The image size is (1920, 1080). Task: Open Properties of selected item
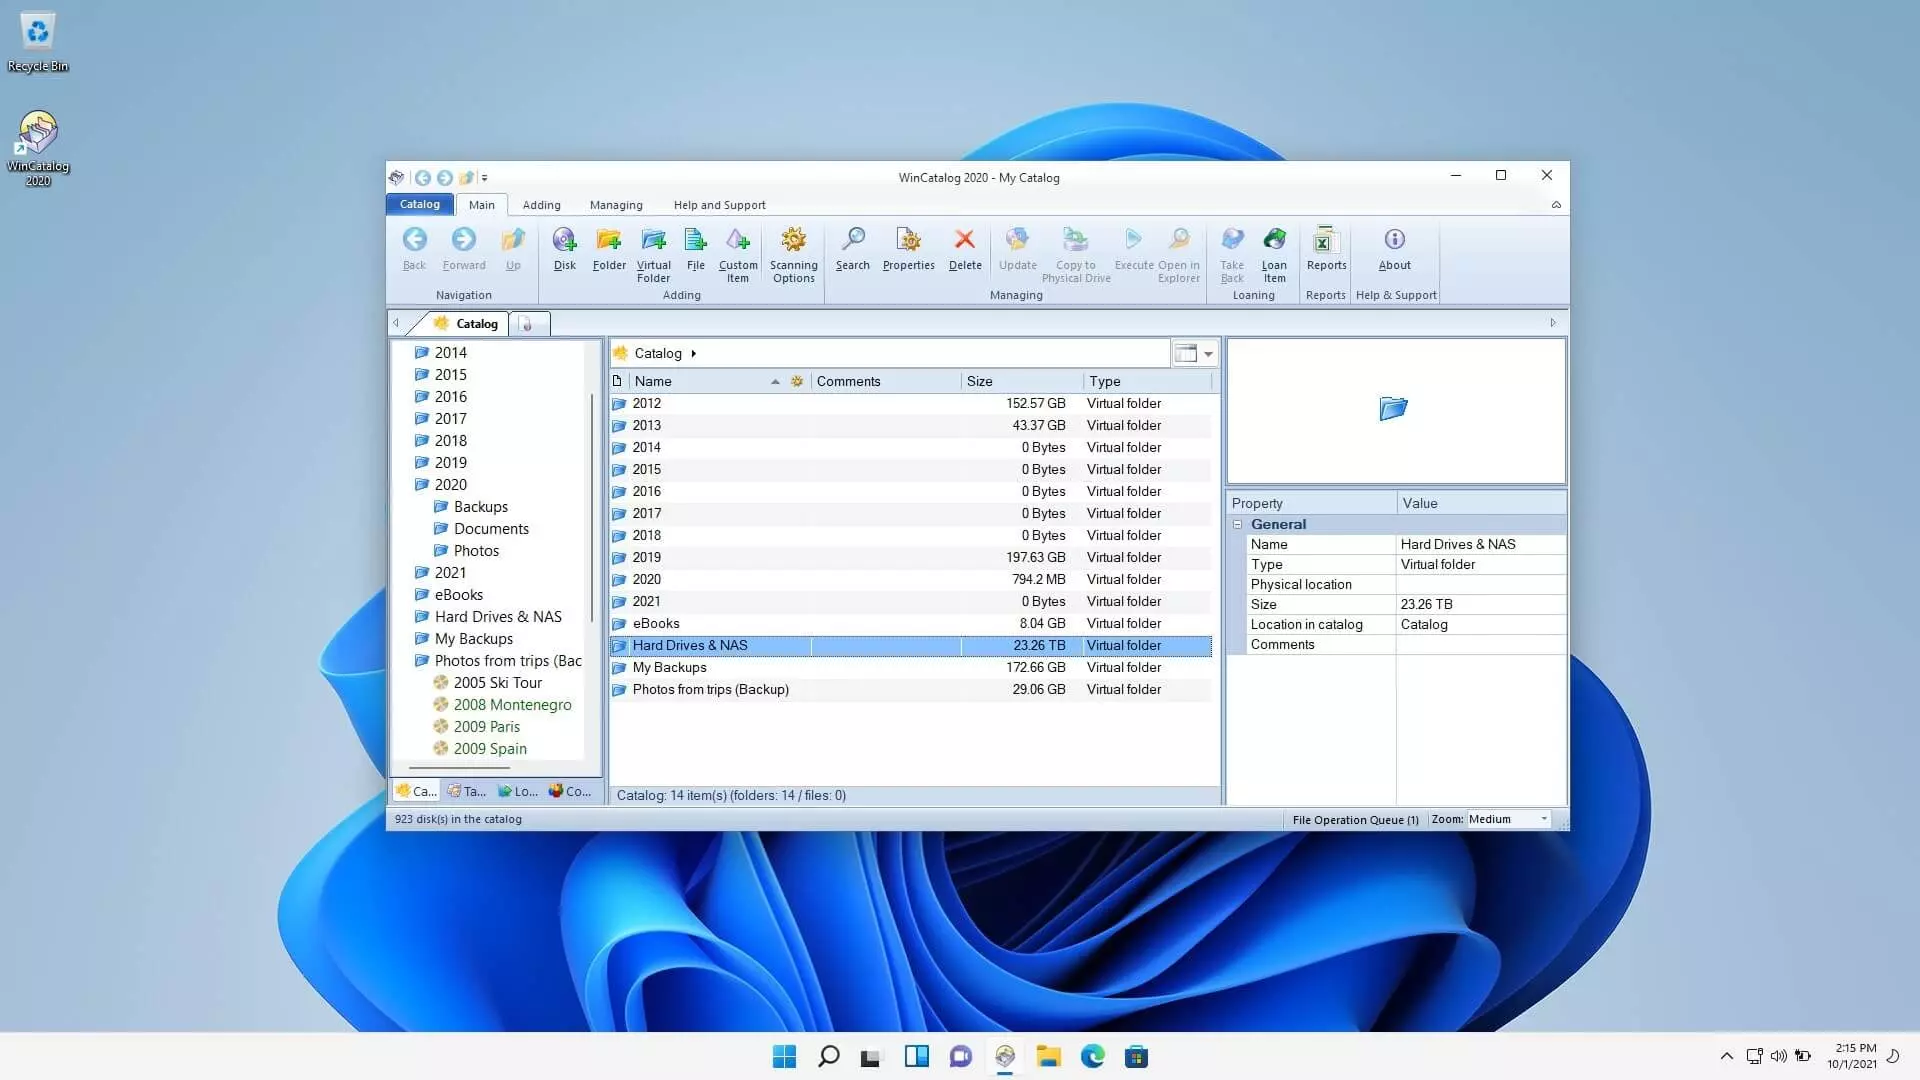(909, 249)
